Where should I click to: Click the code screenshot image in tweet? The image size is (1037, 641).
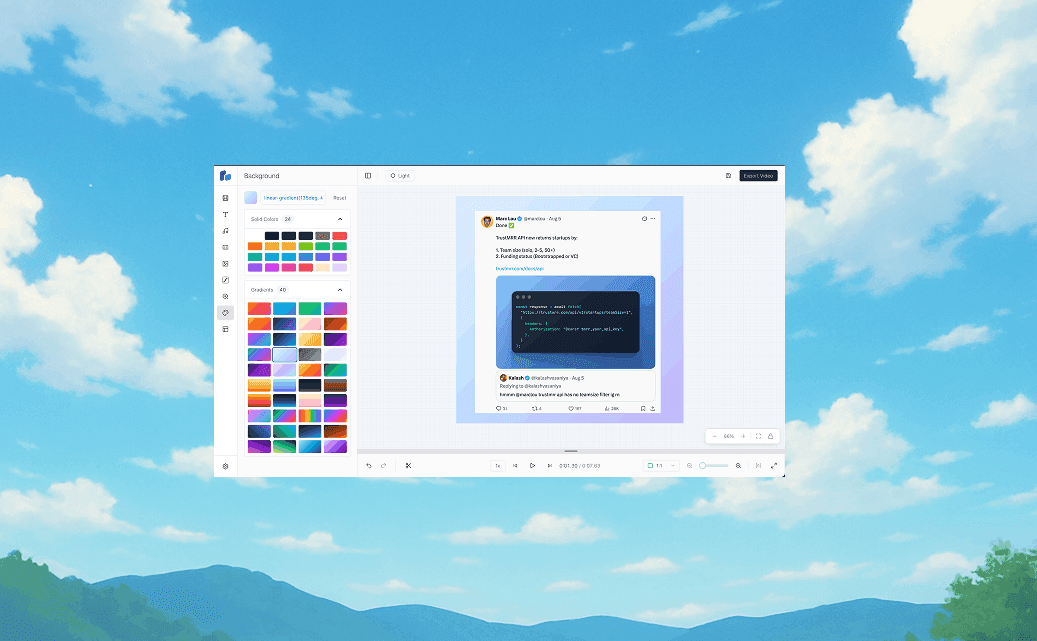575,322
